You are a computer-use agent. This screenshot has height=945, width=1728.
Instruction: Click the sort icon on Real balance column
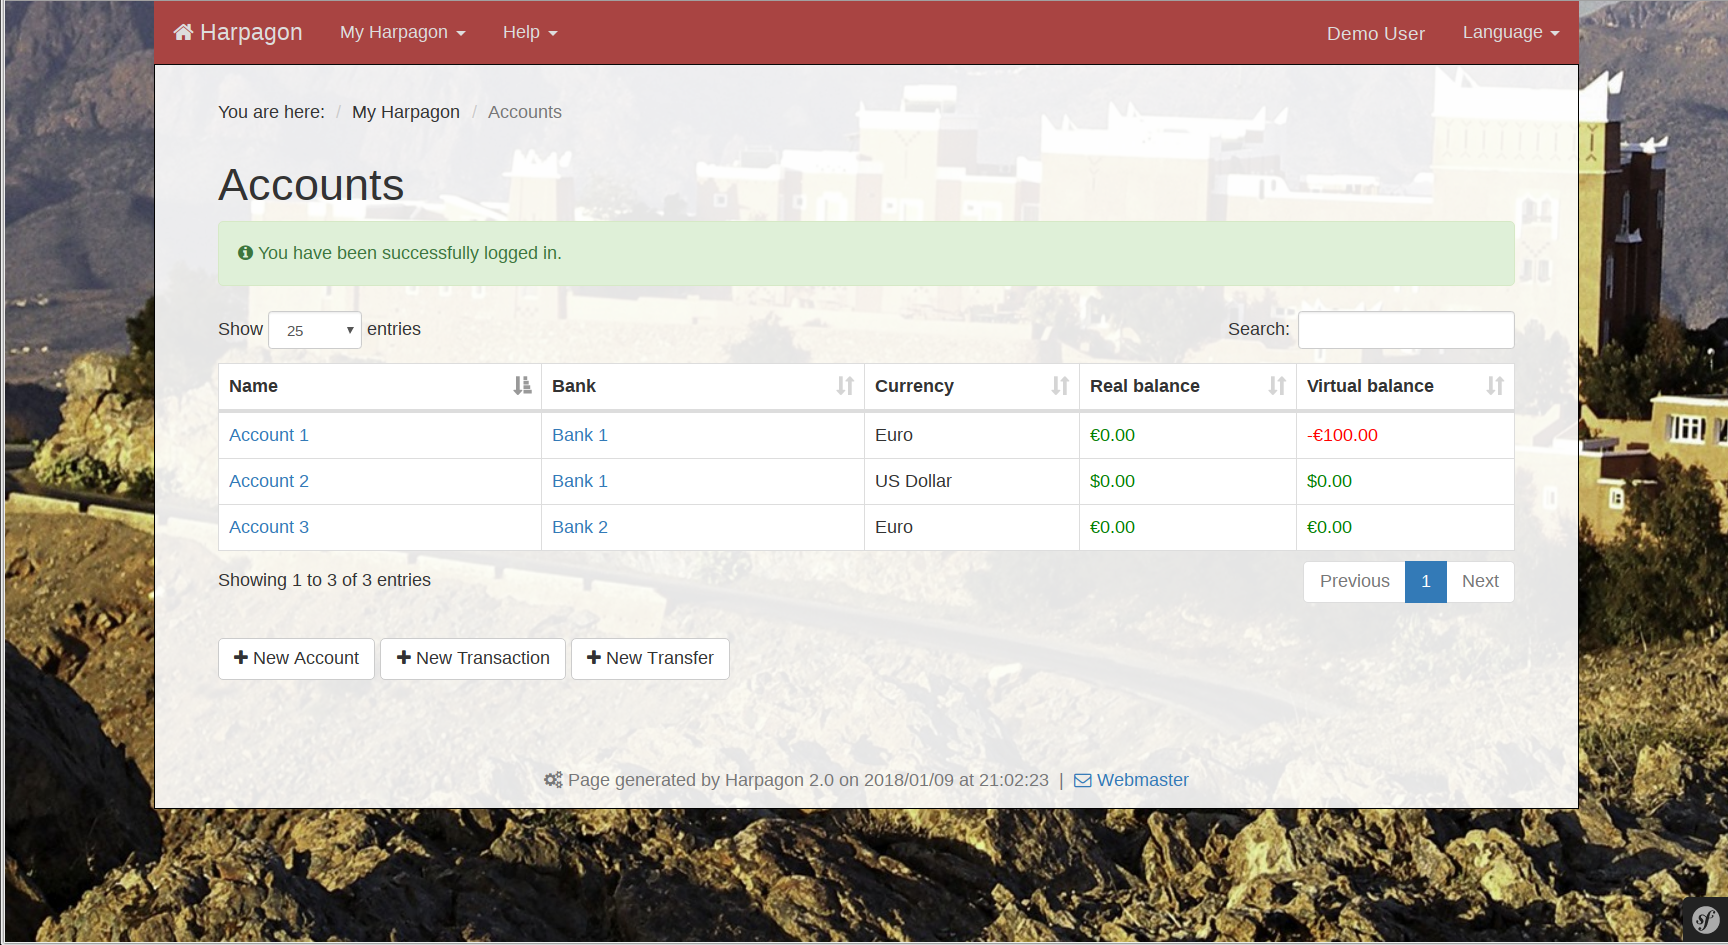click(1277, 385)
